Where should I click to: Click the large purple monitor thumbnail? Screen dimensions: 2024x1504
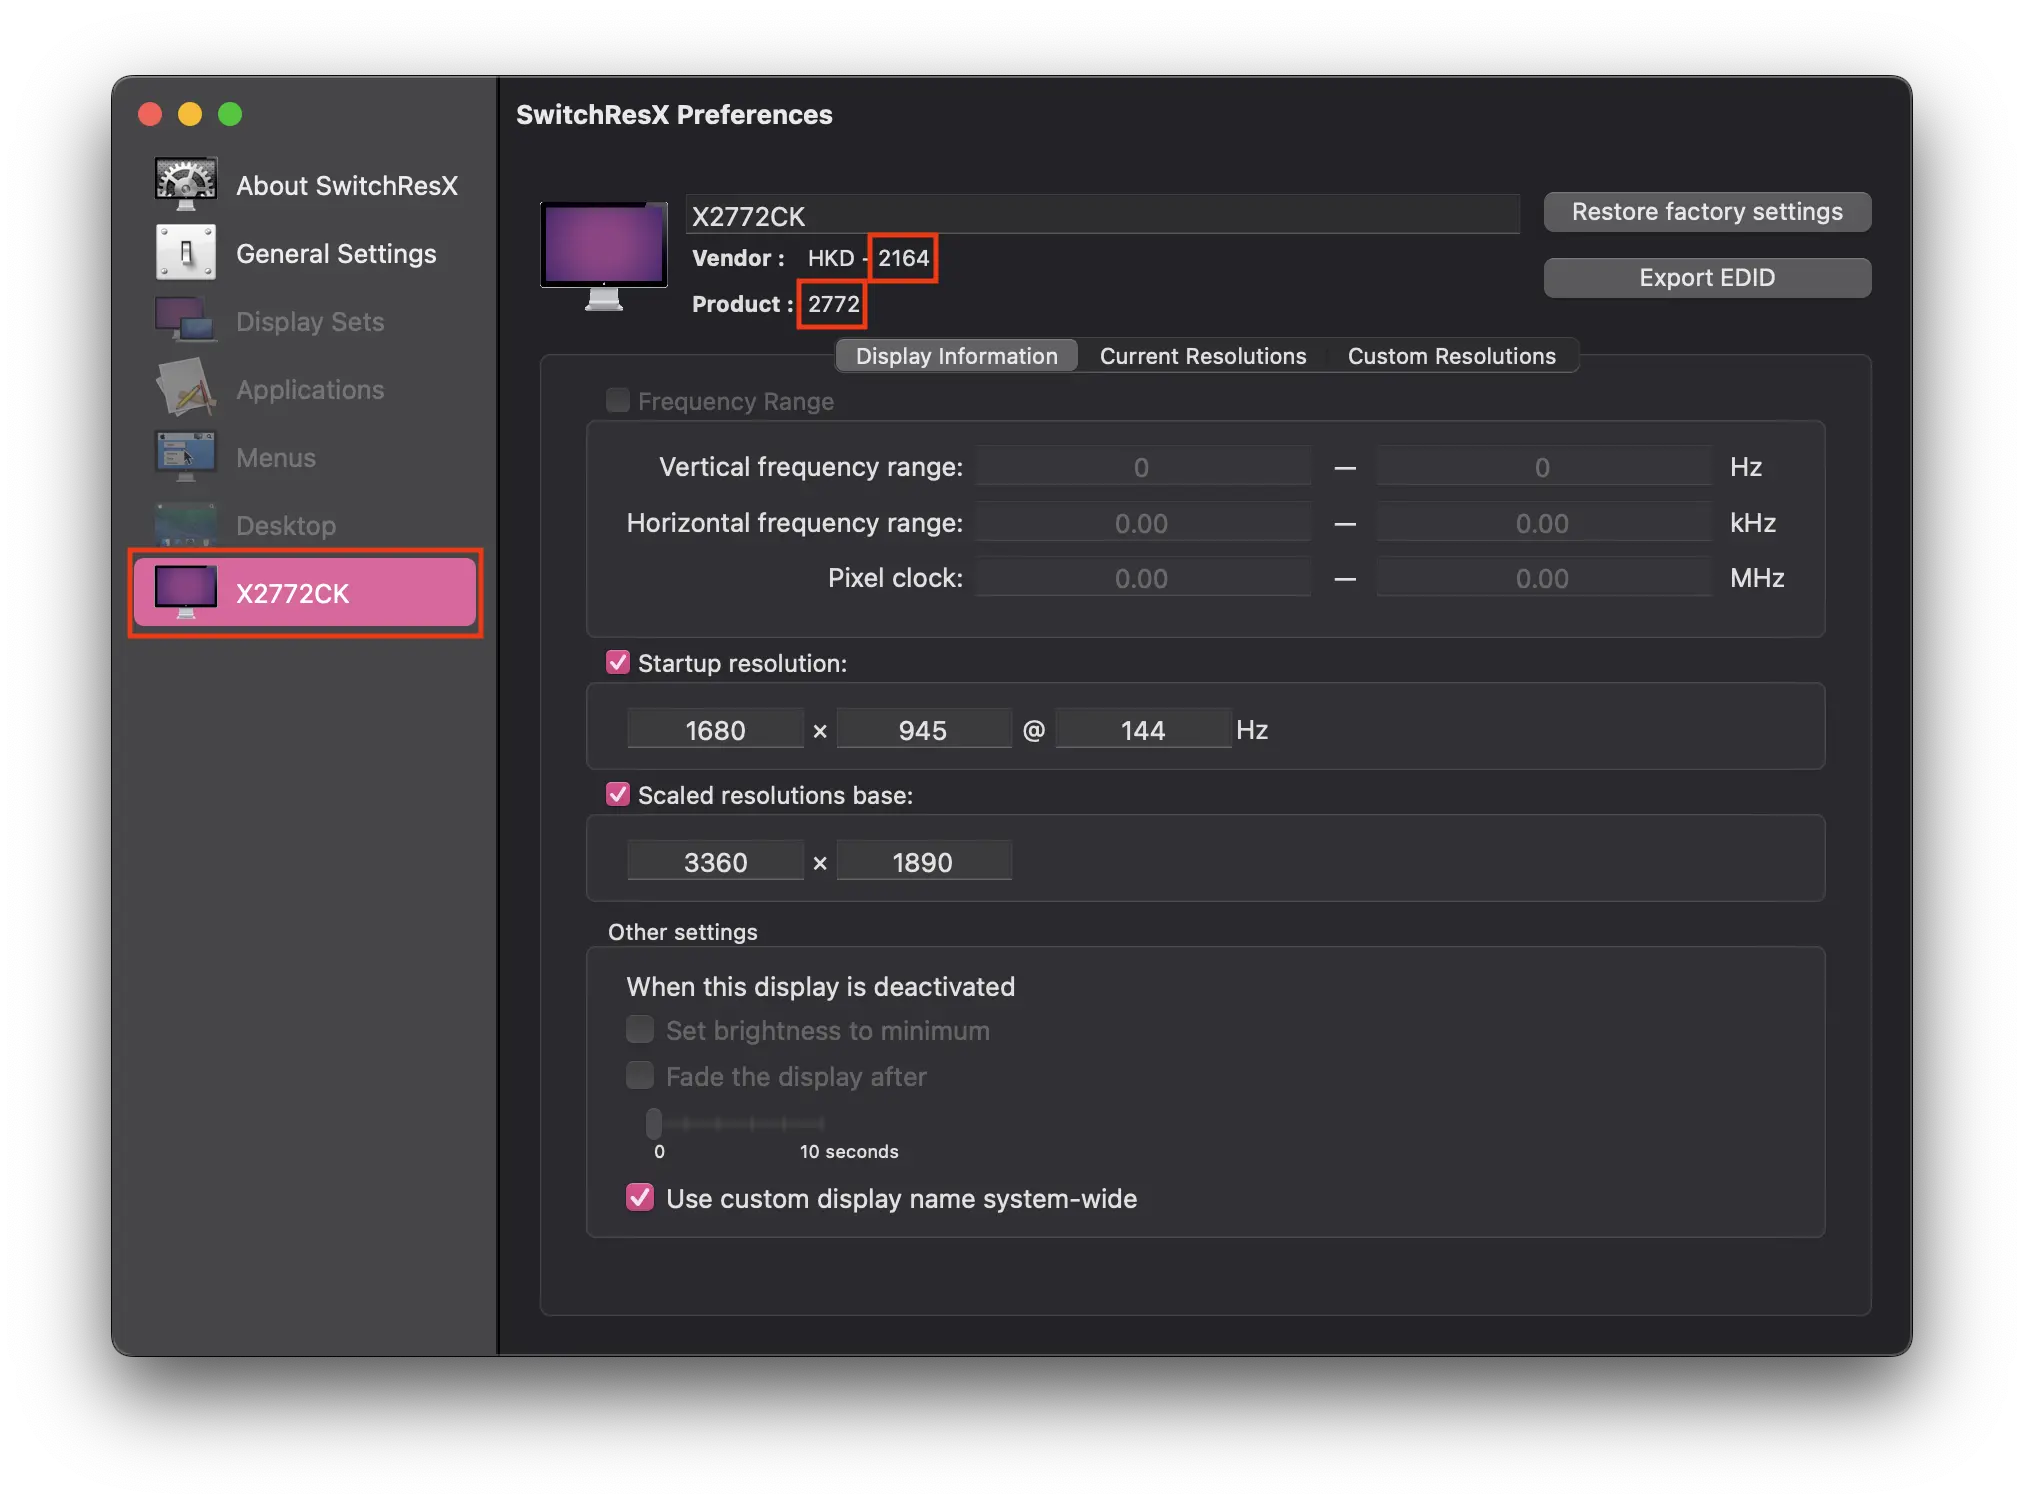pyautogui.click(x=604, y=254)
